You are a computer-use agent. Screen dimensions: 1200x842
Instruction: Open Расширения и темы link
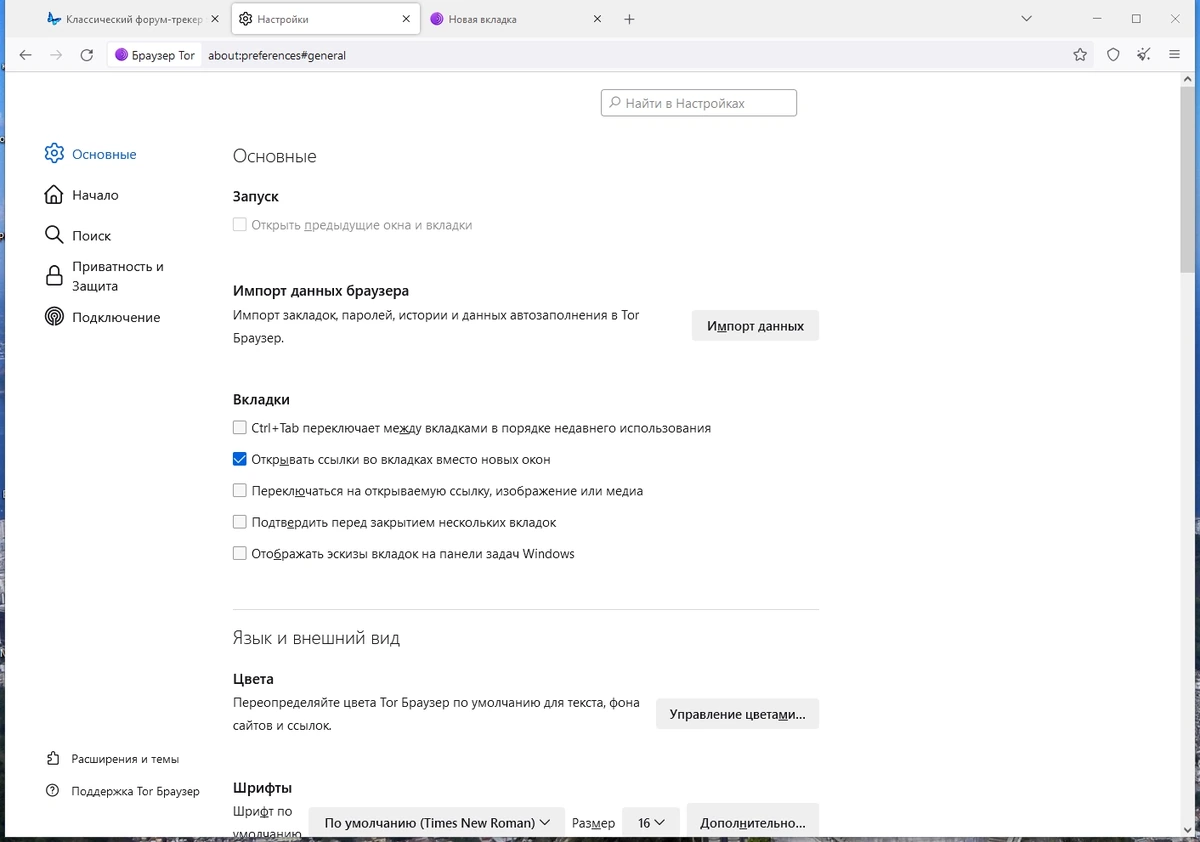112,759
